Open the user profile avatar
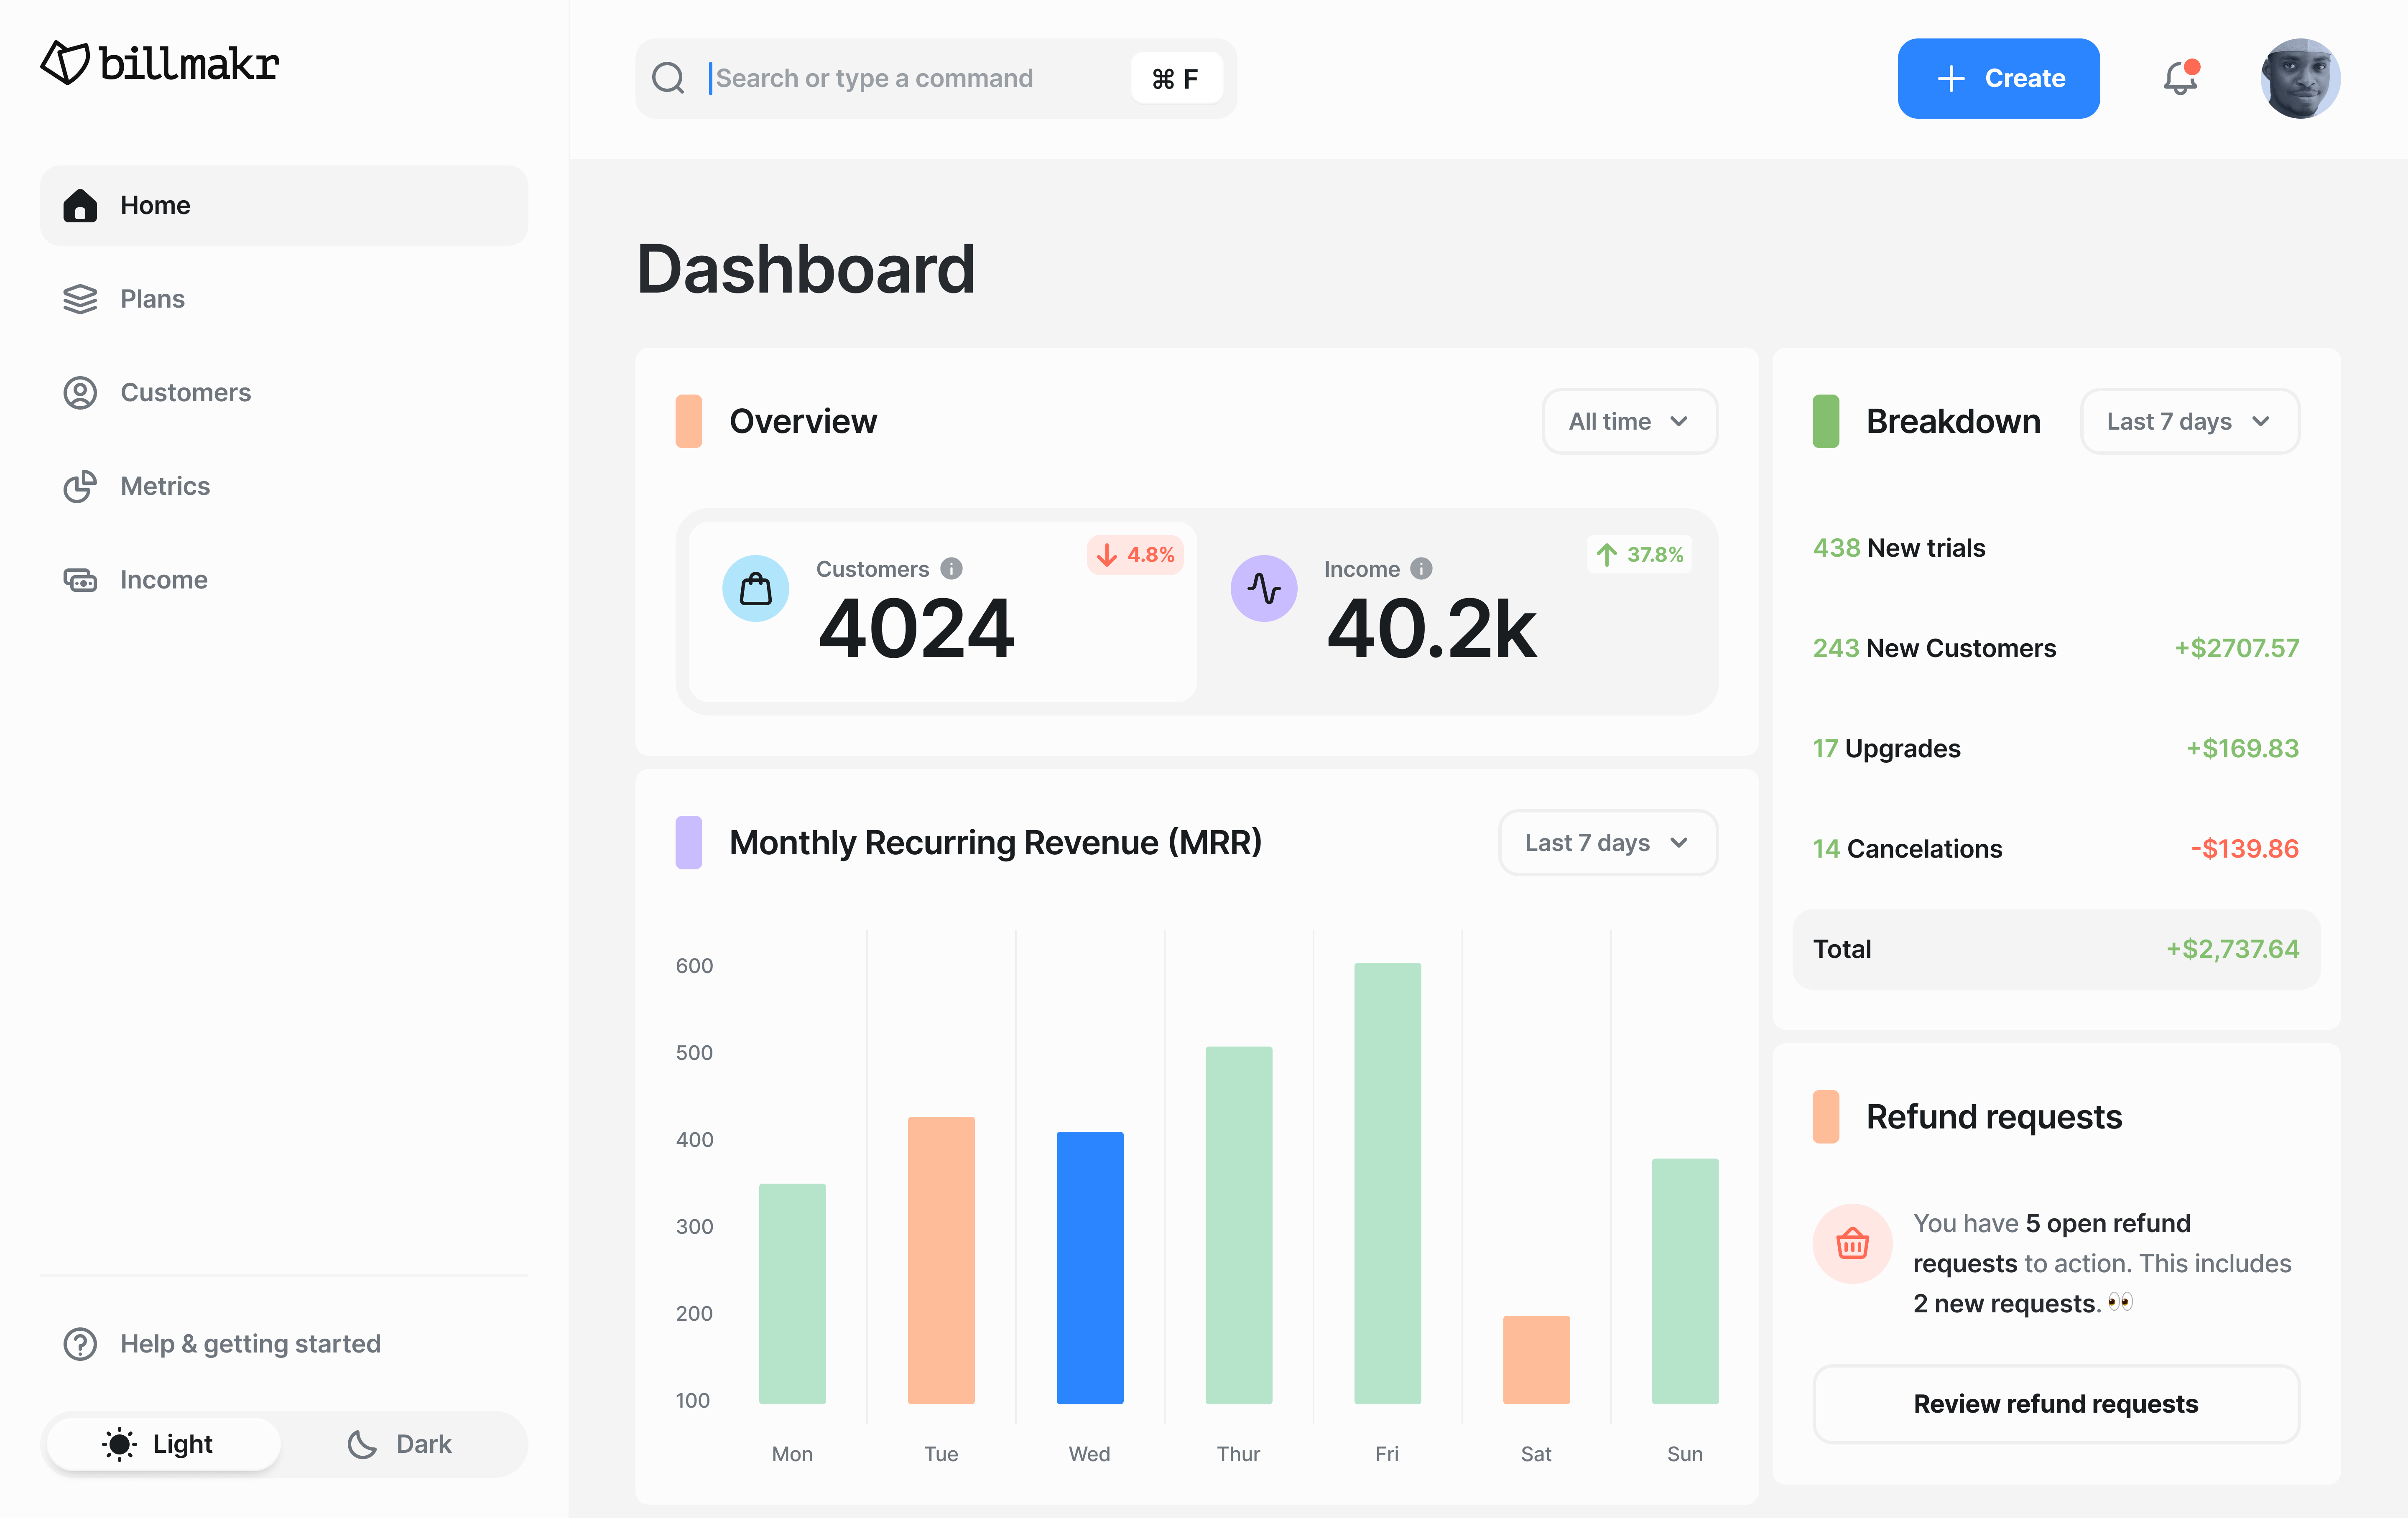The height and width of the screenshot is (1518, 2408). click(x=2300, y=78)
